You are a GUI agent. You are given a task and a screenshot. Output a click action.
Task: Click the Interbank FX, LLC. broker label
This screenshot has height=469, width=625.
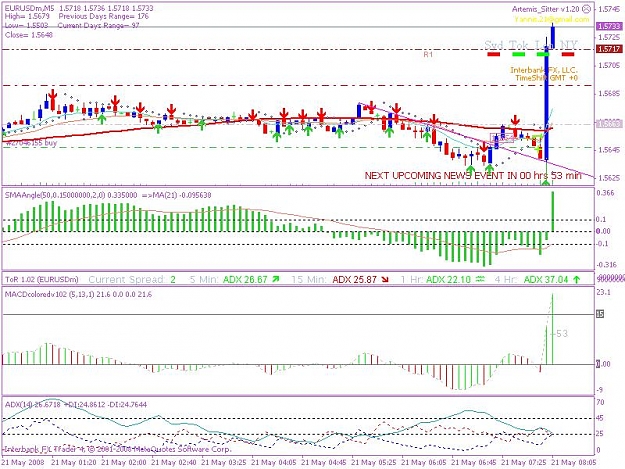click(544, 70)
